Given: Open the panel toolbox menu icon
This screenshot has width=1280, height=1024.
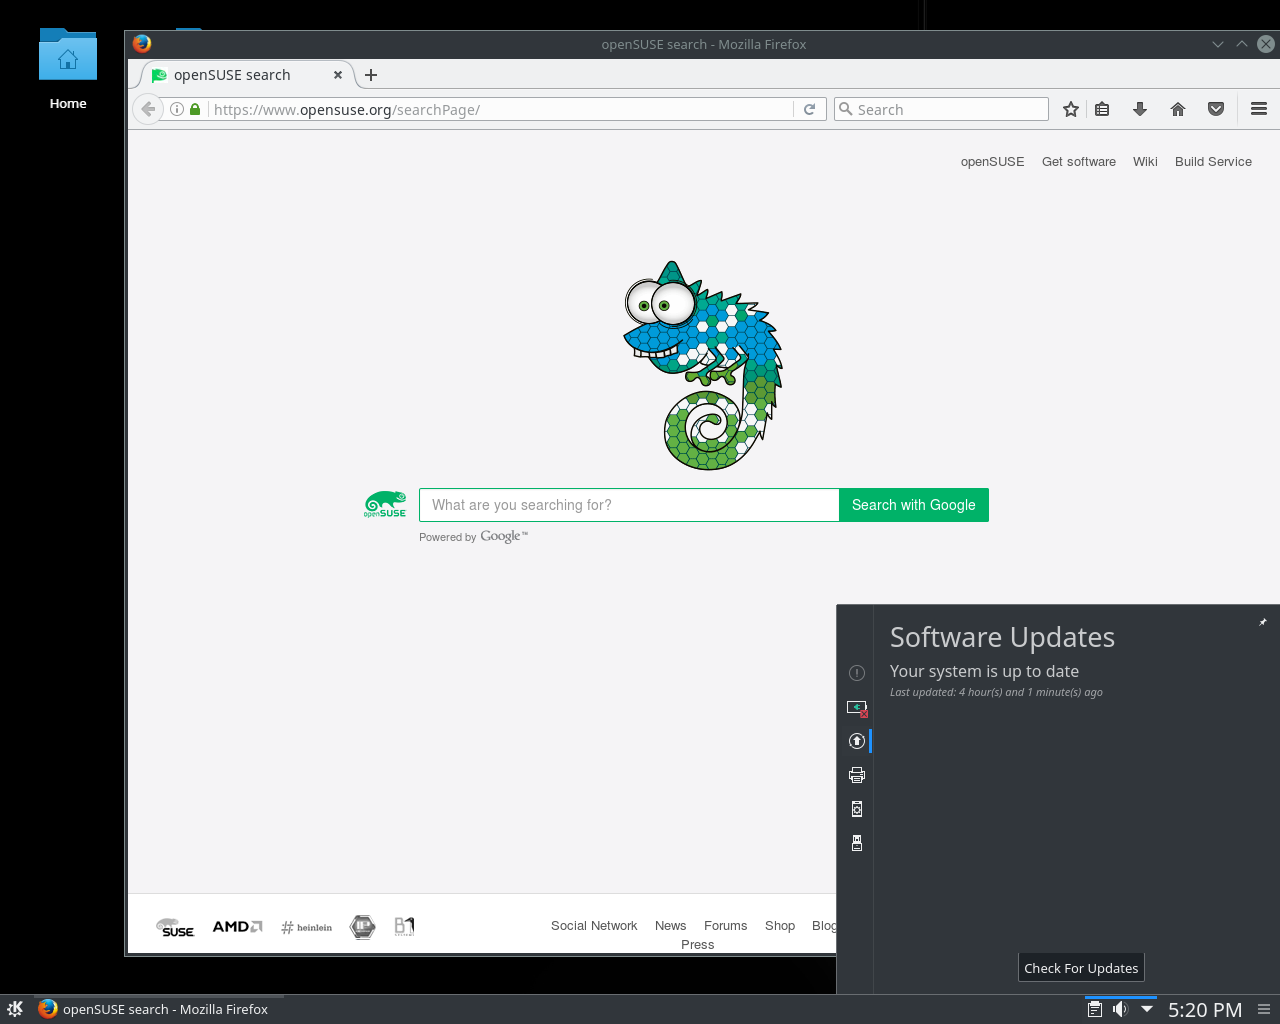Looking at the screenshot, I should [x=1264, y=1009].
